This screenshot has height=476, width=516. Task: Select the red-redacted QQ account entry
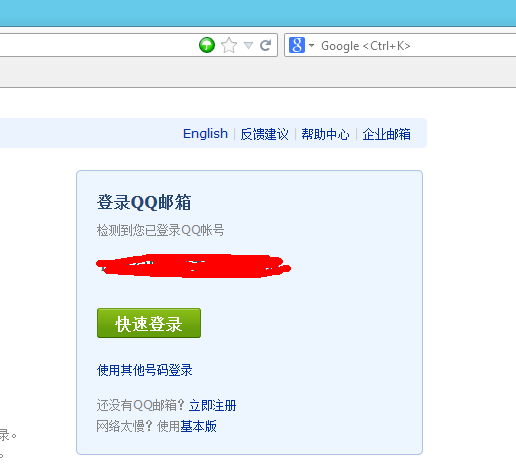(193, 266)
